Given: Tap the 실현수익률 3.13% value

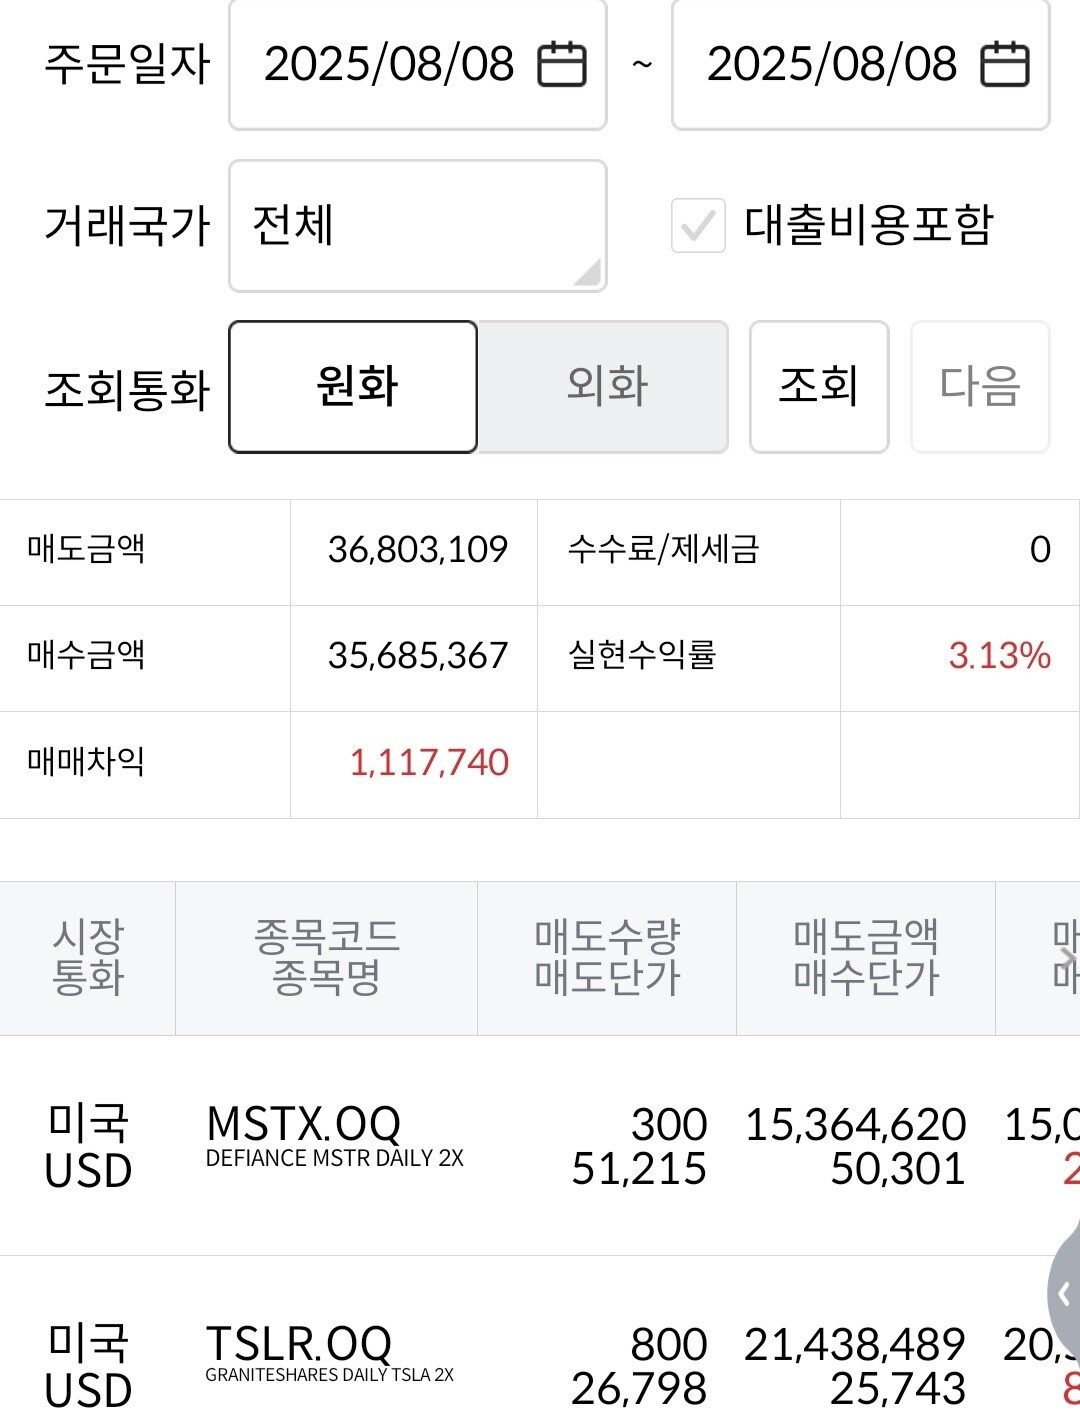Looking at the screenshot, I should click(x=999, y=657).
